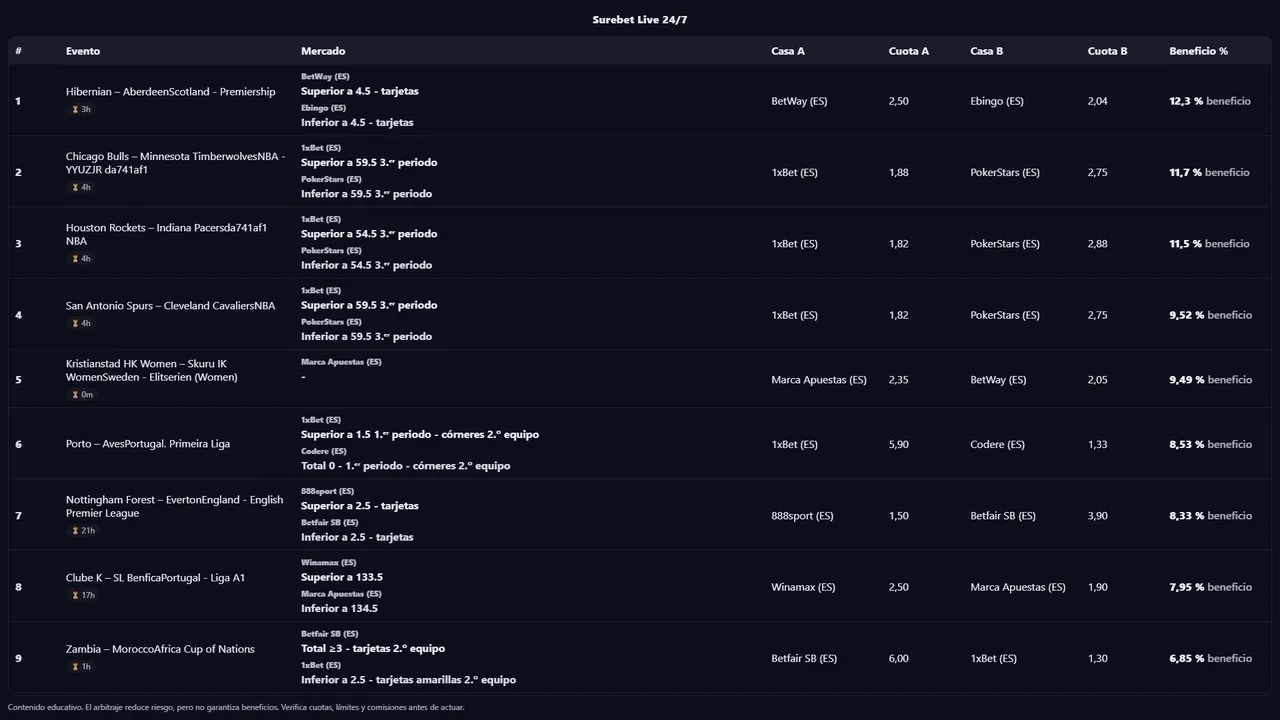This screenshot has height=720, width=1280.
Task: Click the Cuota A column header
Action: [908, 51]
